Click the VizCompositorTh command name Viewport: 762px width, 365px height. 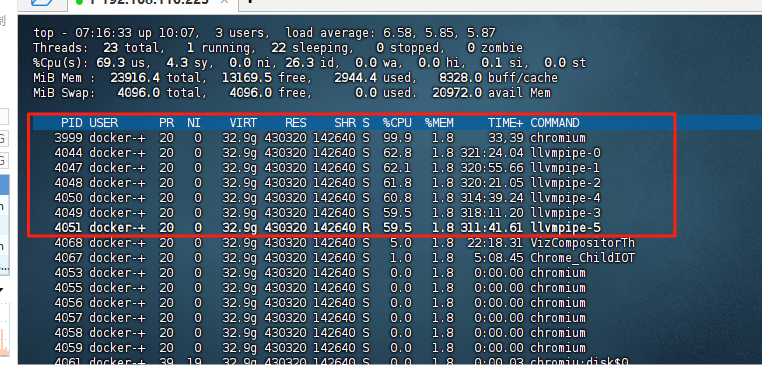582,243
